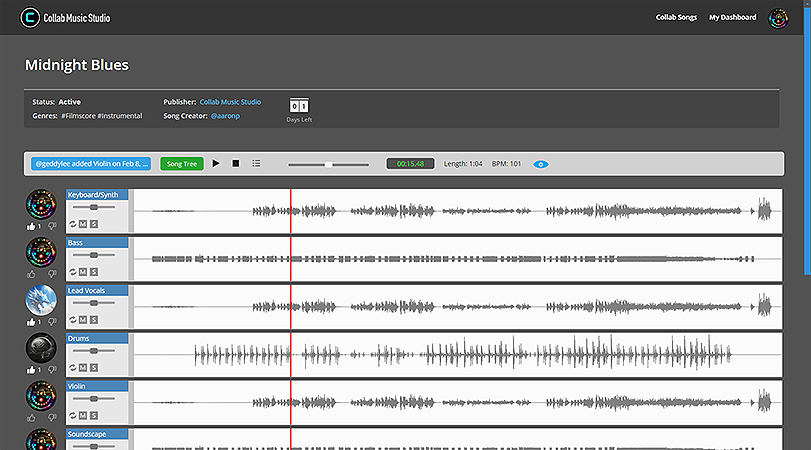Open the @aaronp song creator profile

point(225,116)
